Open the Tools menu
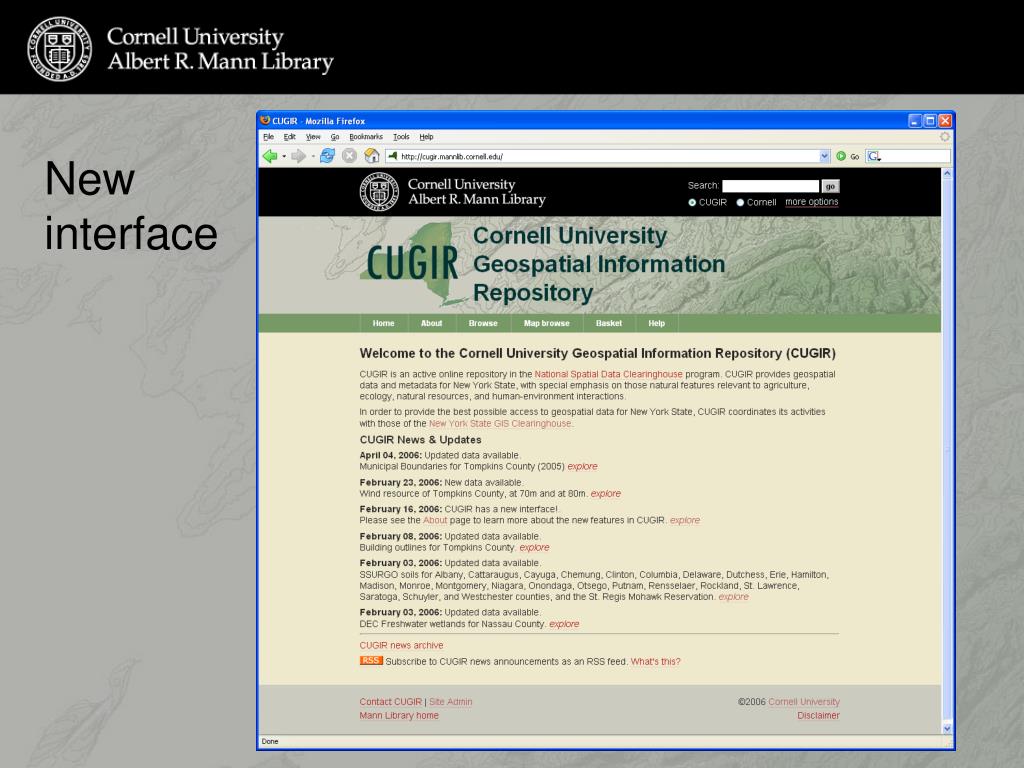Image resolution: width=1024 pixels, height=768 pixels. point(401,137)
